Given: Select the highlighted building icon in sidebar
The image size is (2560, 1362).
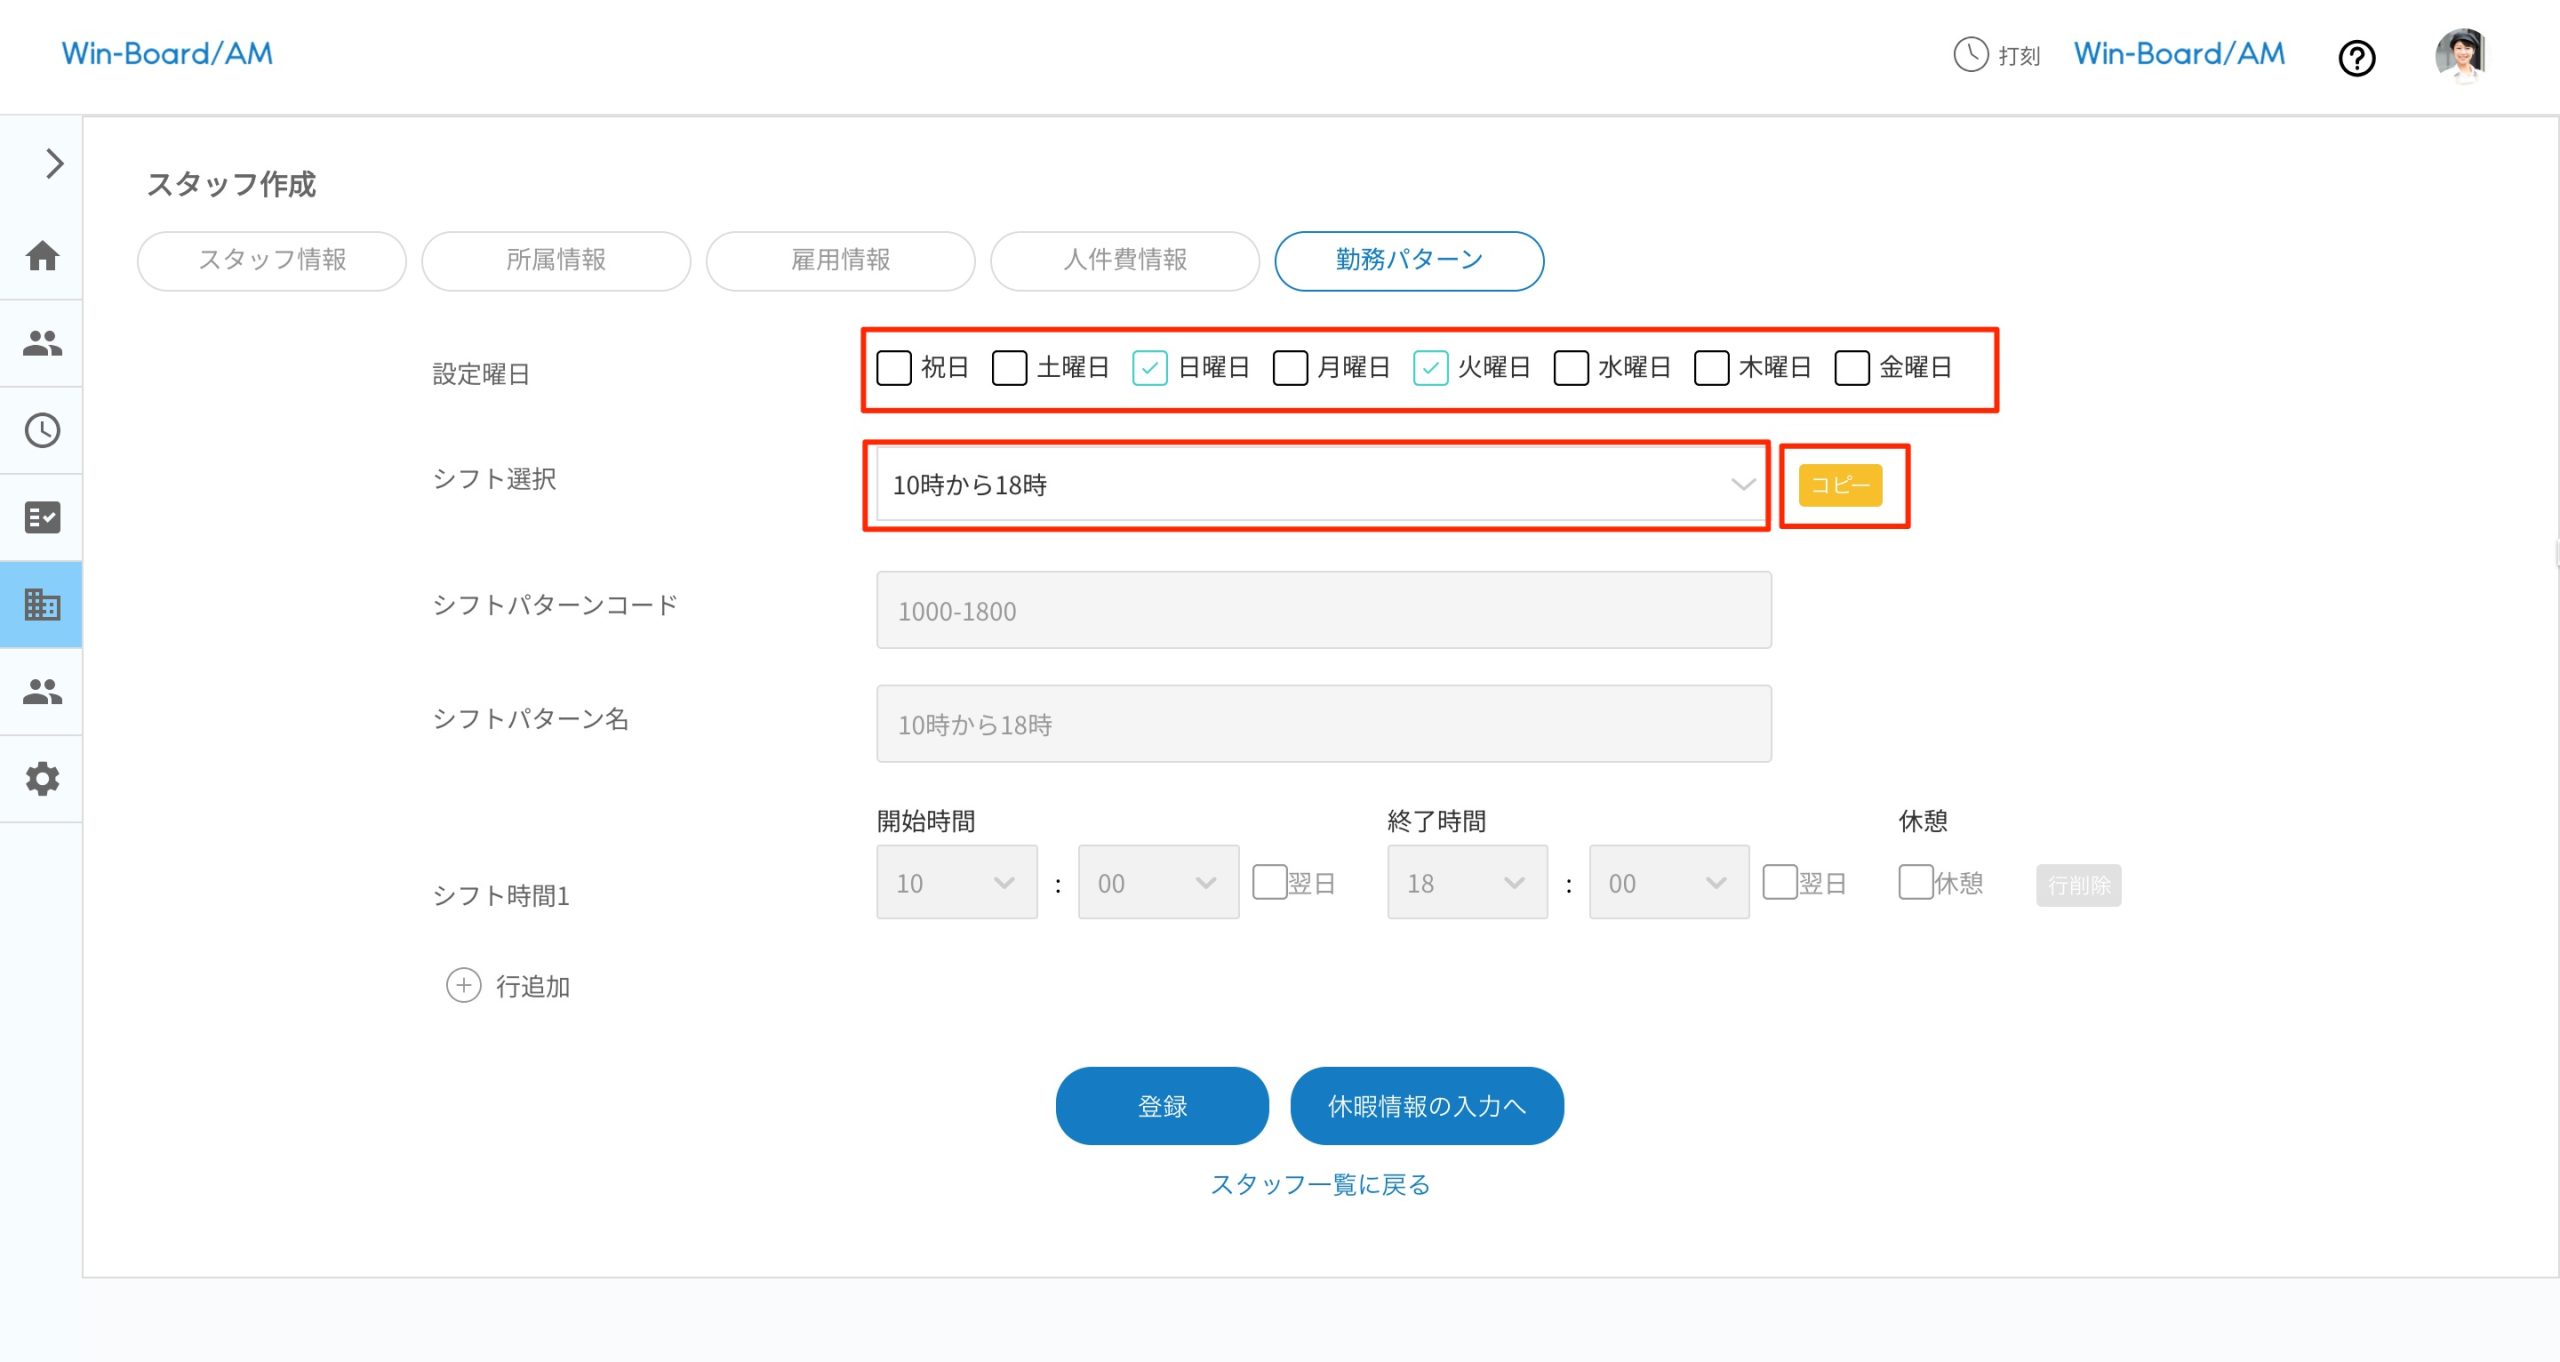Looking at the screenshot, I should 42,604.
